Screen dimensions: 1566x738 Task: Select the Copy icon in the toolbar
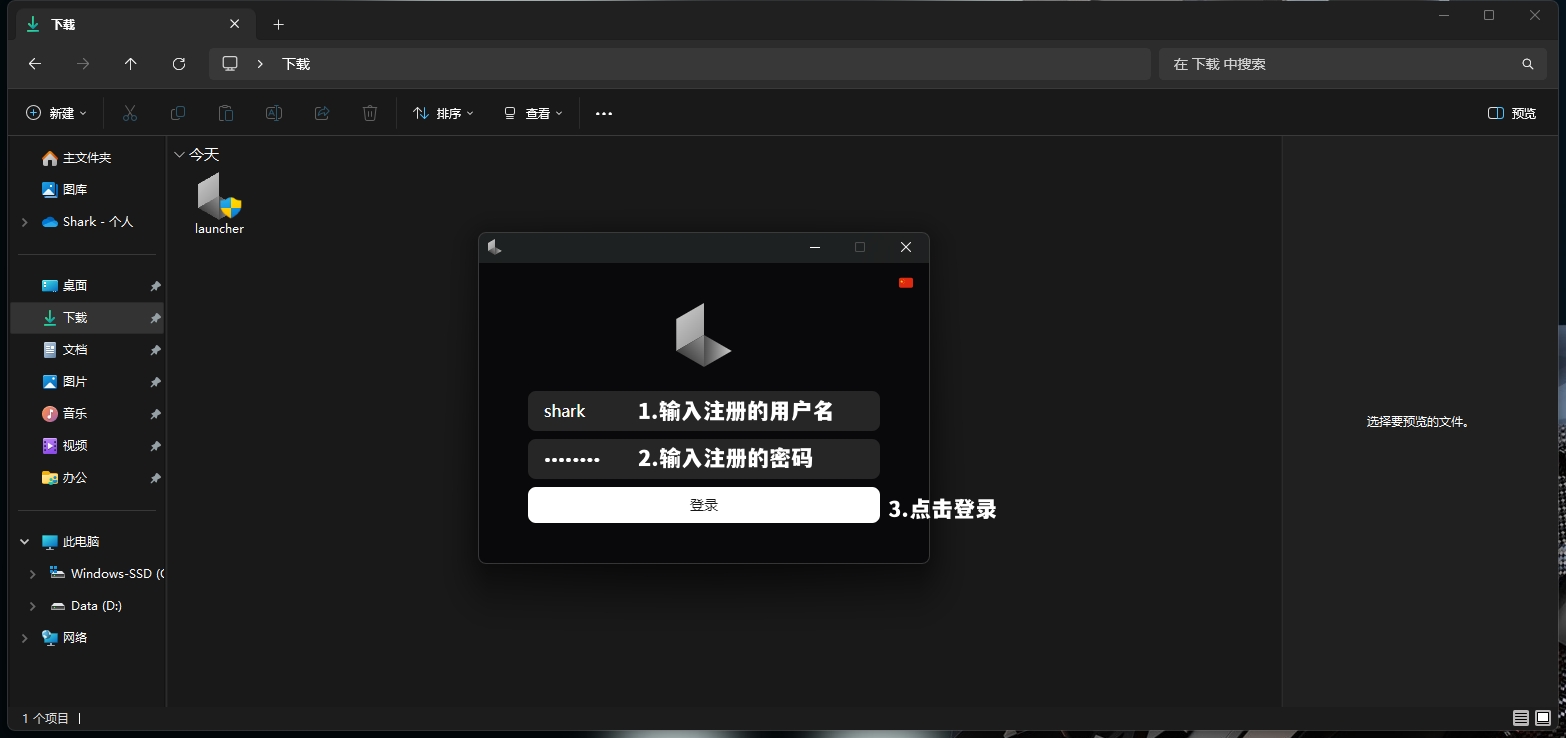pos(177,113)
